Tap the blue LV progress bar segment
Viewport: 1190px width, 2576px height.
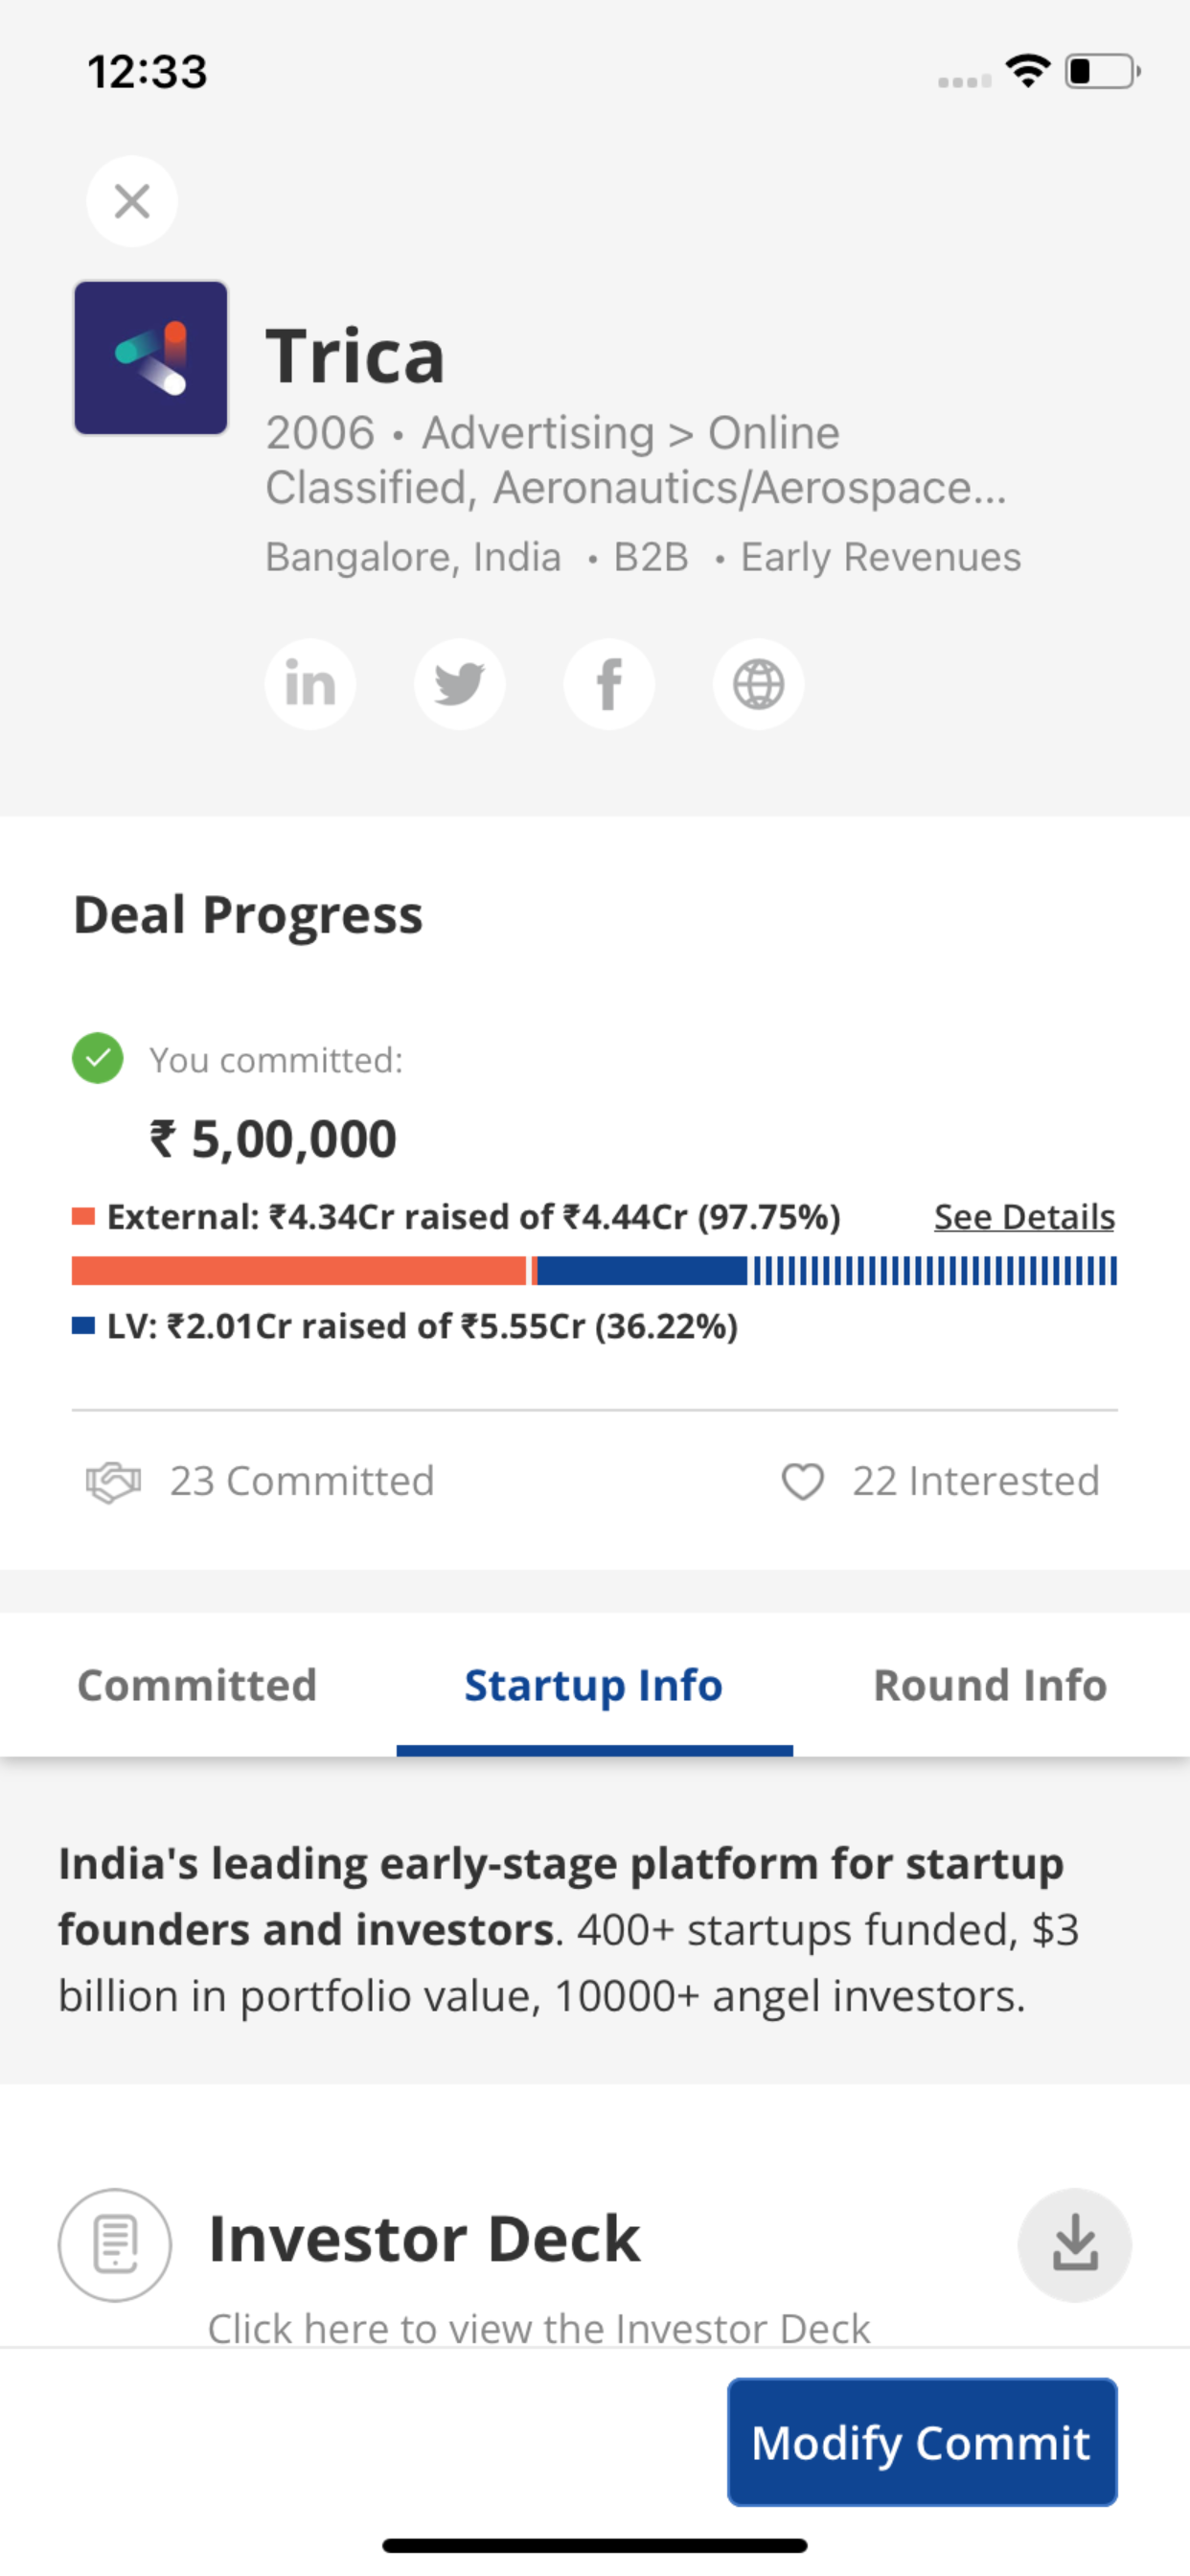[x=642, y=1271]
